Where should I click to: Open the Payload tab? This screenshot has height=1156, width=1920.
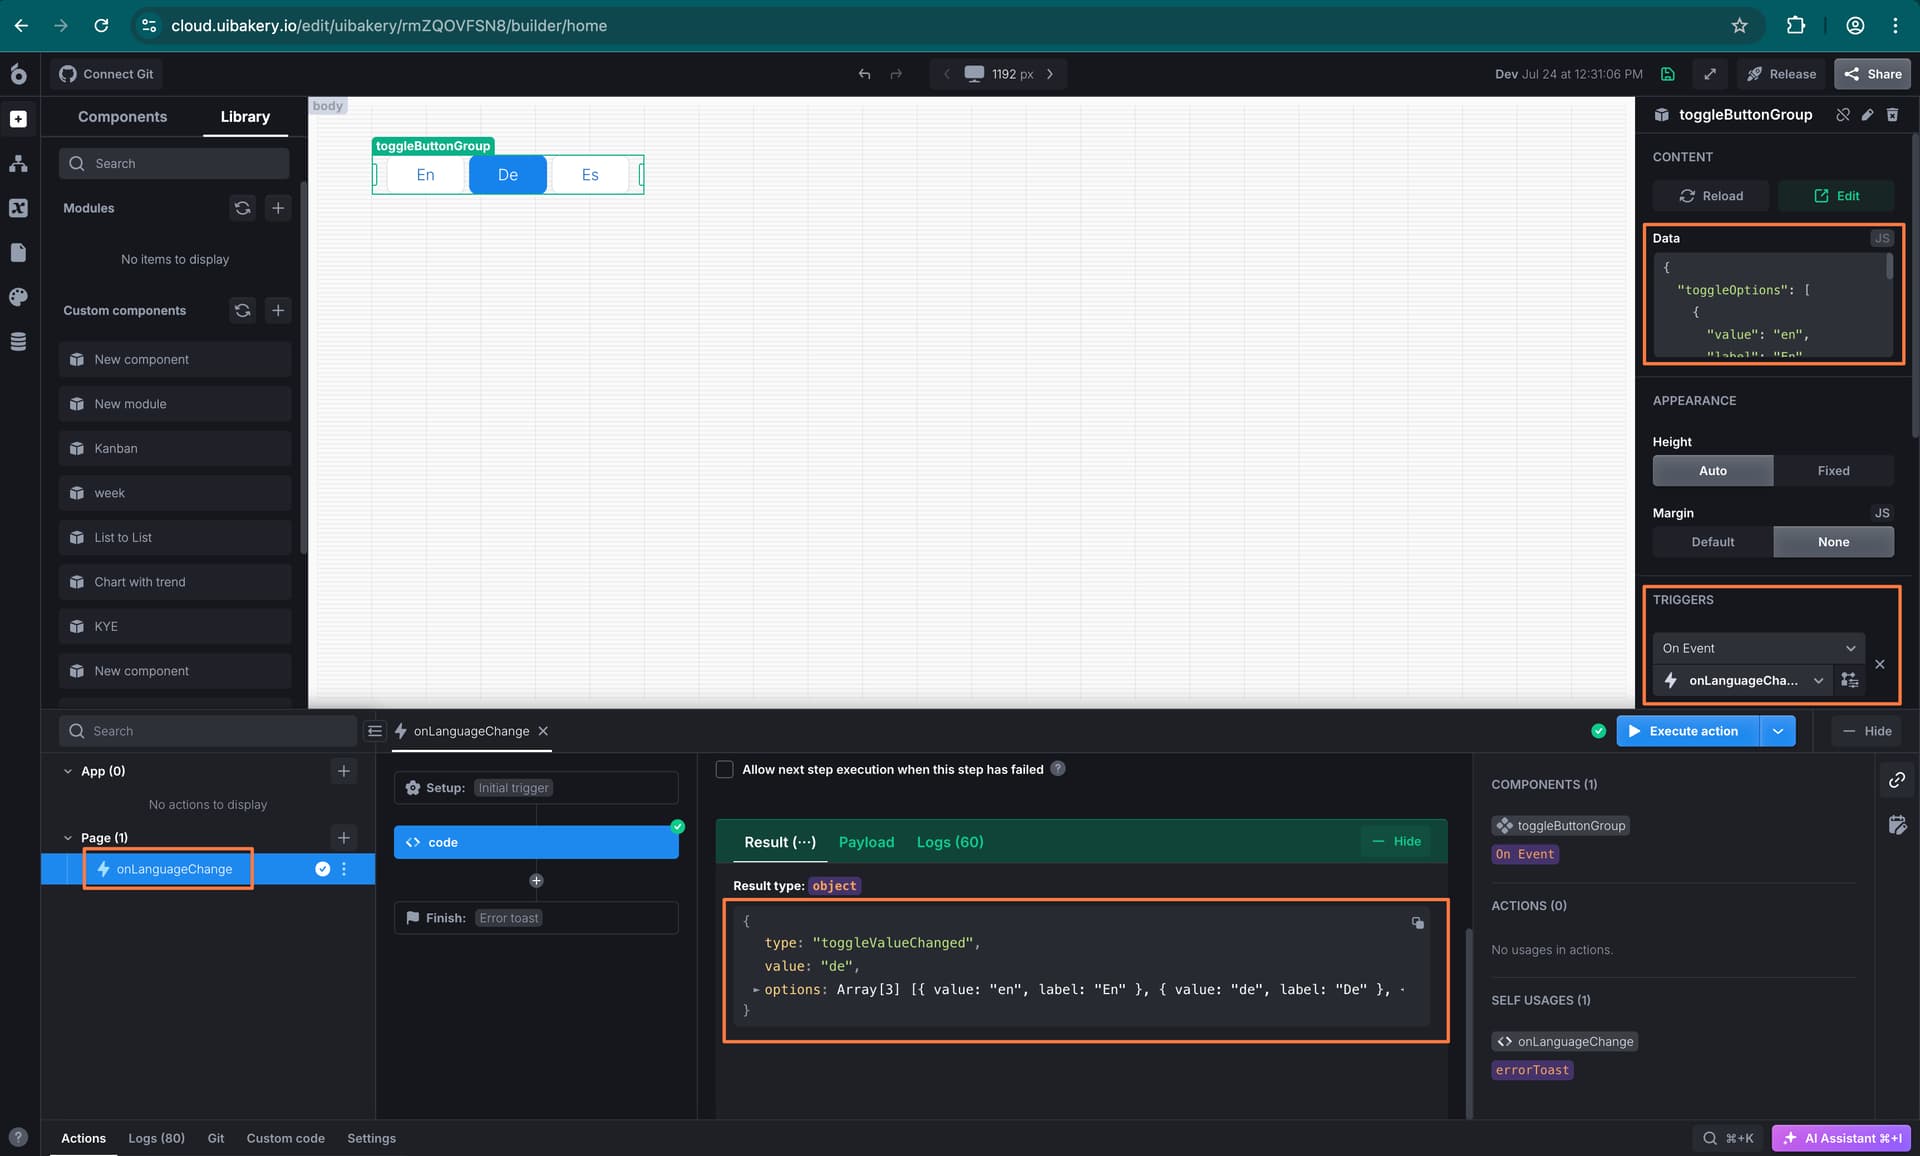pos(866,842)
